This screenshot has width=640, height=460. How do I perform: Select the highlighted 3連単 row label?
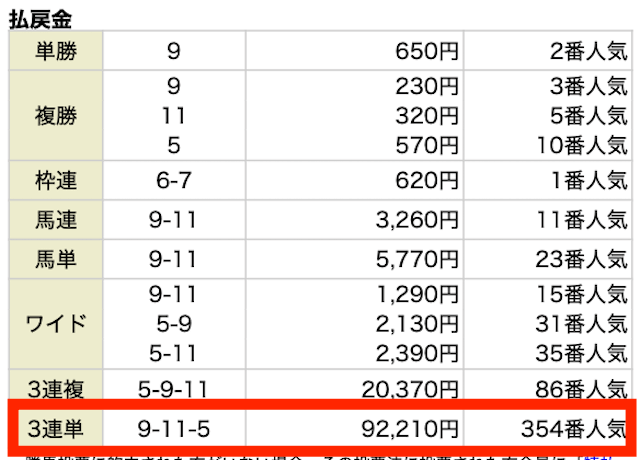(x=56, y=429)
